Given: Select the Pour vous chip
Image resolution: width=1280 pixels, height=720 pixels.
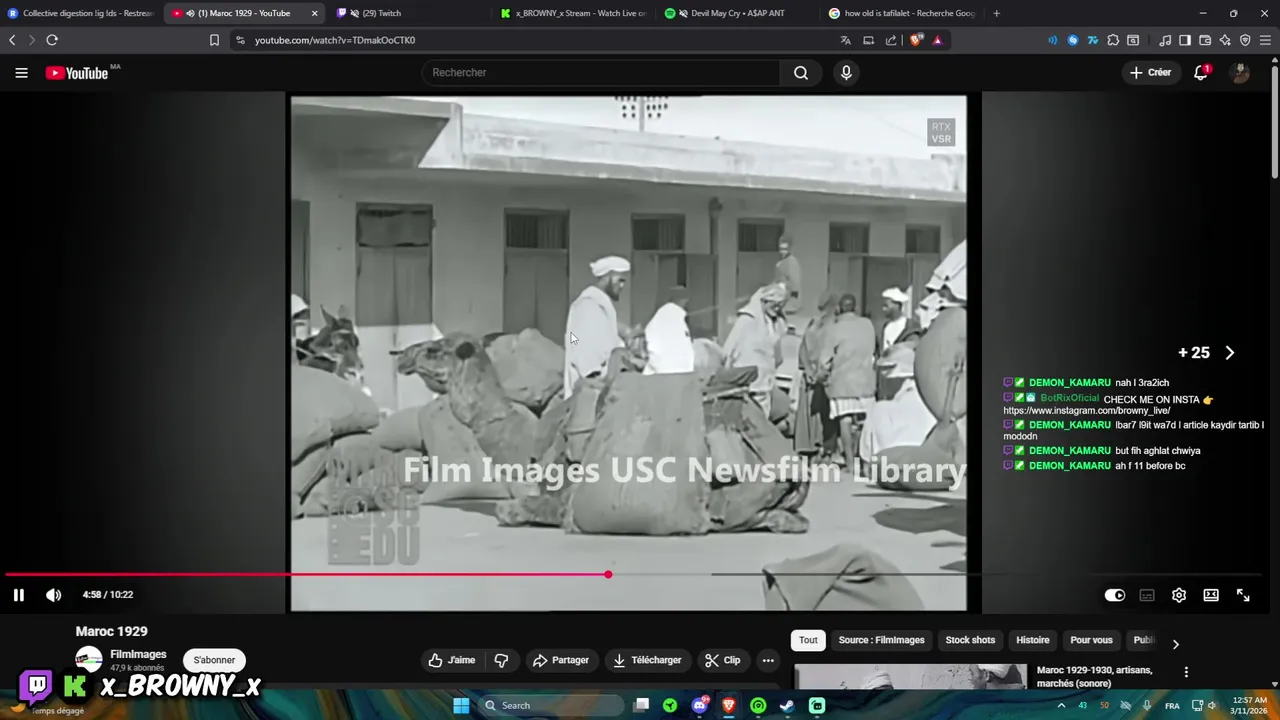Looking at the screenshot, I should click(1091, 640).
